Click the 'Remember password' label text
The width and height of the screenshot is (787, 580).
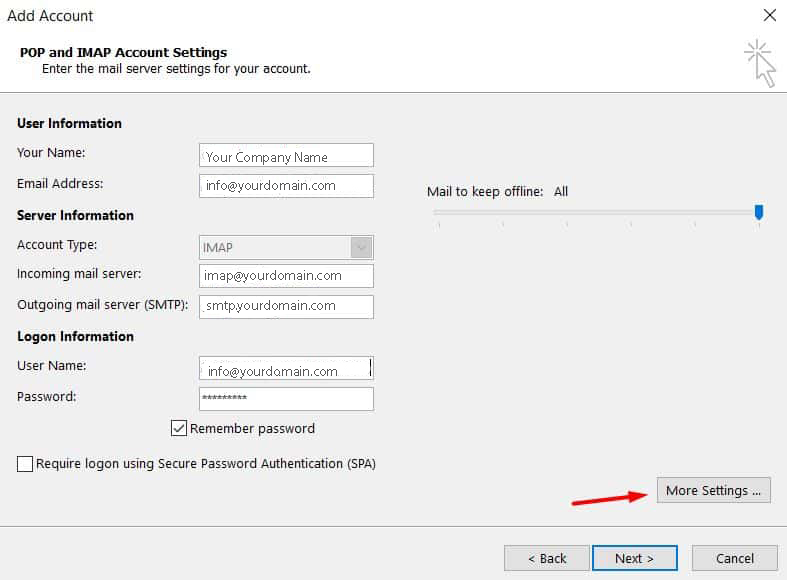point(252,428)
